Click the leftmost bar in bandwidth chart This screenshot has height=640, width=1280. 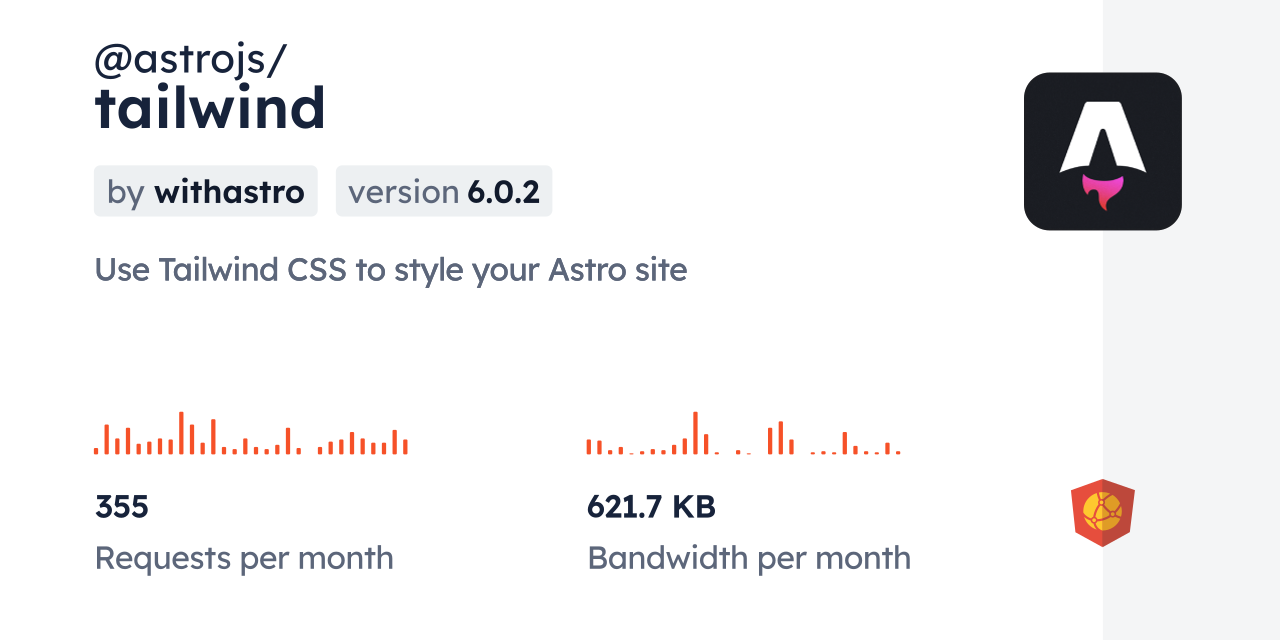point(589,447)
